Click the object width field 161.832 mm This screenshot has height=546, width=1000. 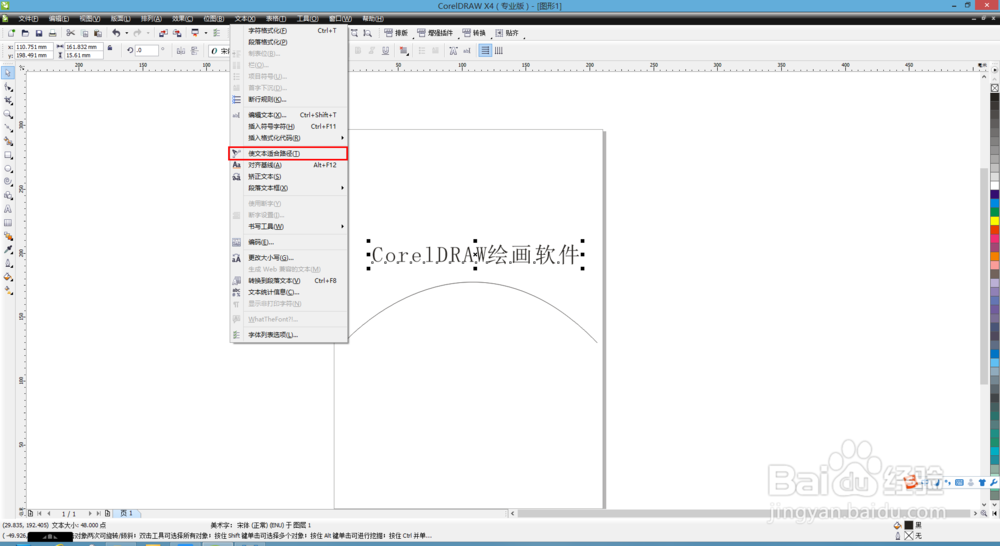click(x=84, y=47)
